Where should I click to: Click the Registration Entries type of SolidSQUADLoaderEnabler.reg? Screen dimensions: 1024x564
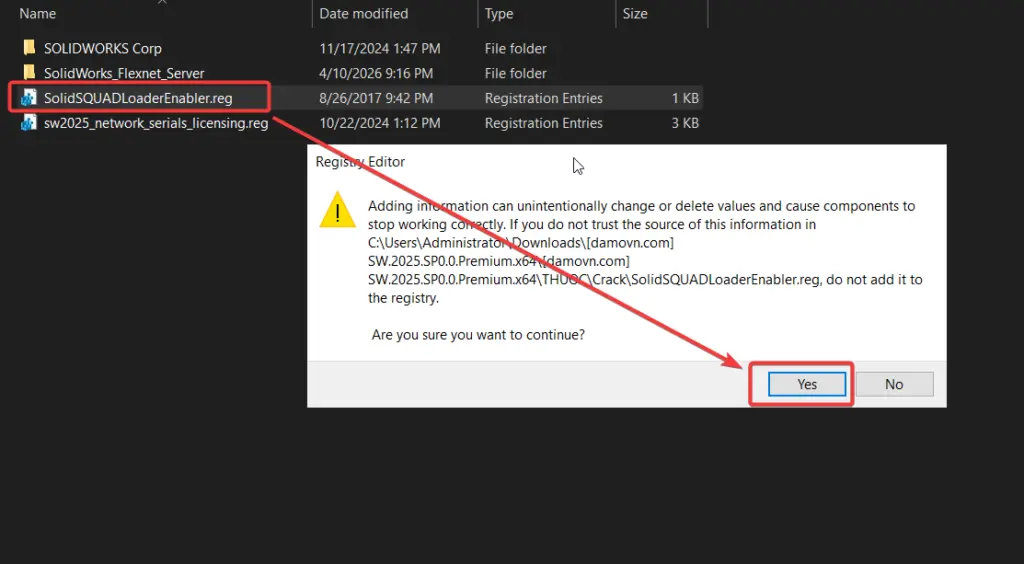(543, 98)
